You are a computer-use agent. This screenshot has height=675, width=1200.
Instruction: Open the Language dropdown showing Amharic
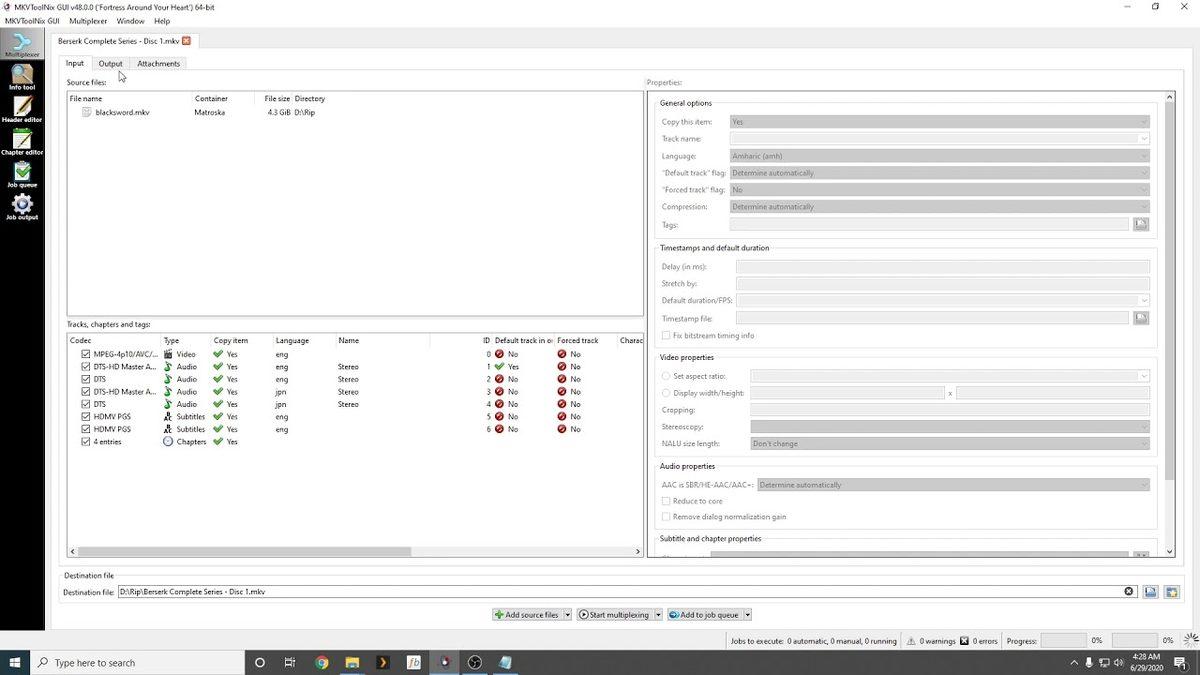point(1143,156)
